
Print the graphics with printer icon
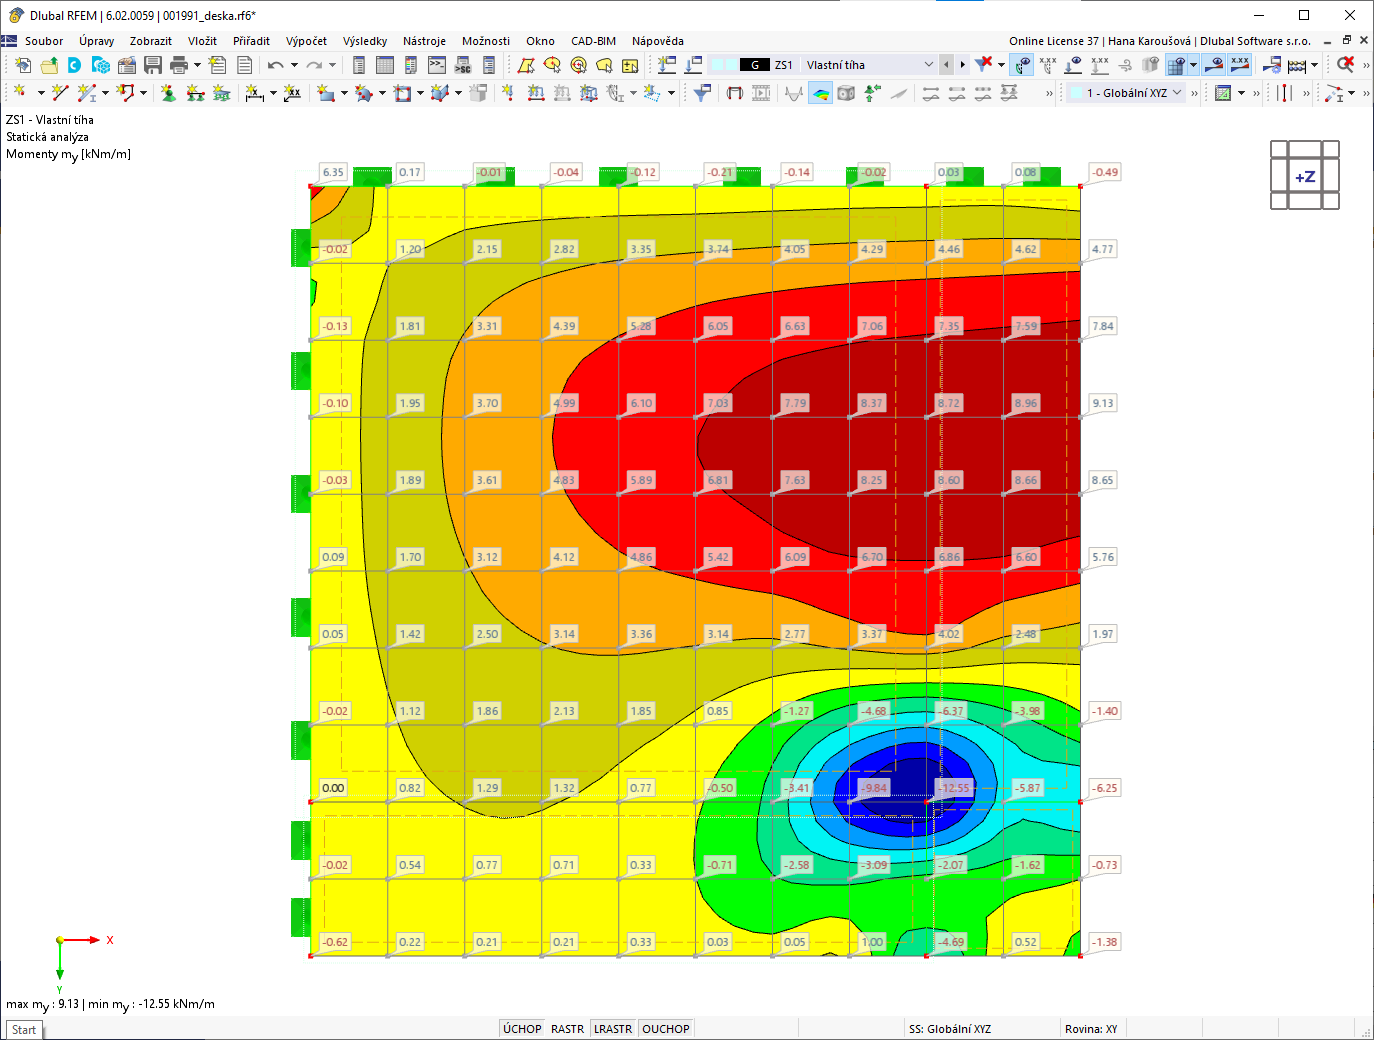click(179, 65)
